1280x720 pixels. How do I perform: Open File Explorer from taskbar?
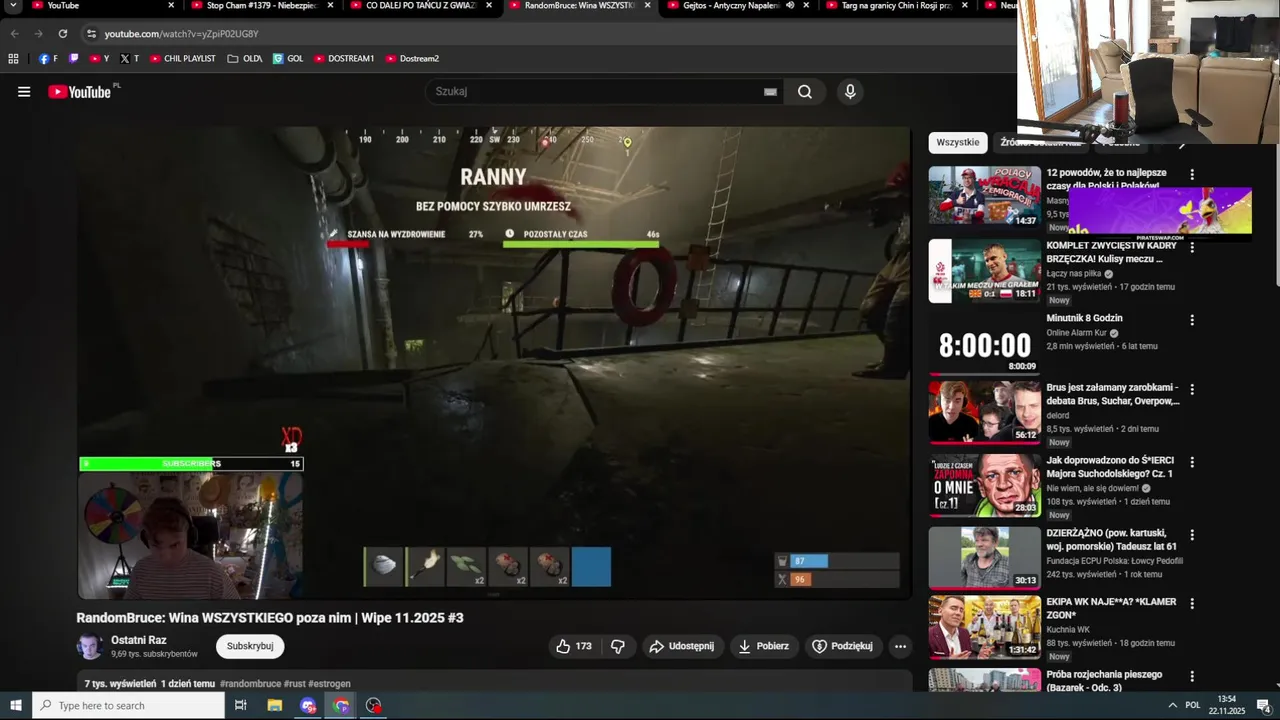274,705
